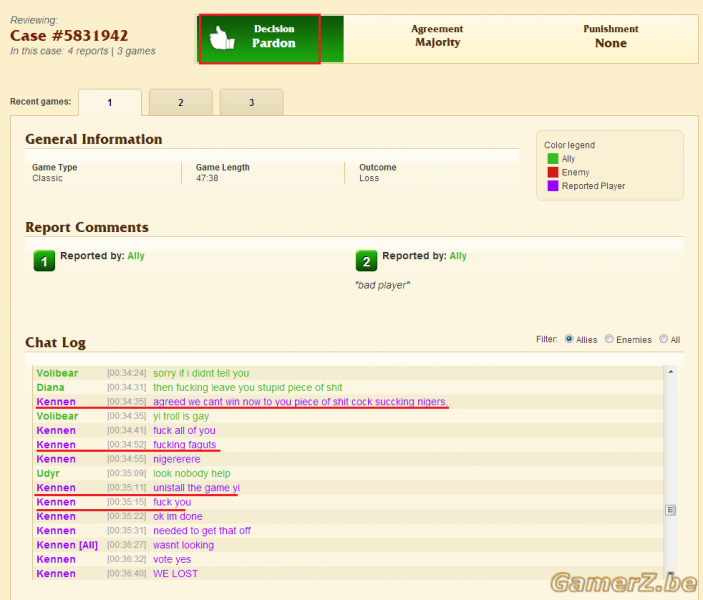Click Outcome value Loss
This screenshot has height=600, width=703.
coord(369,178)
